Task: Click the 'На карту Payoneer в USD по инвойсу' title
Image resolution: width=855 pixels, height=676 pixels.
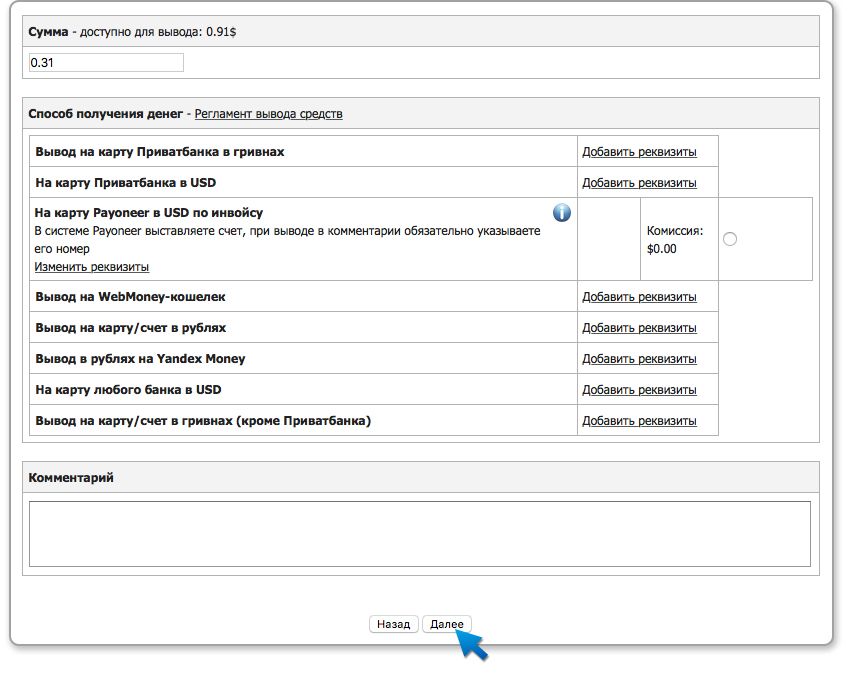Action: click(x=149, y=213)
